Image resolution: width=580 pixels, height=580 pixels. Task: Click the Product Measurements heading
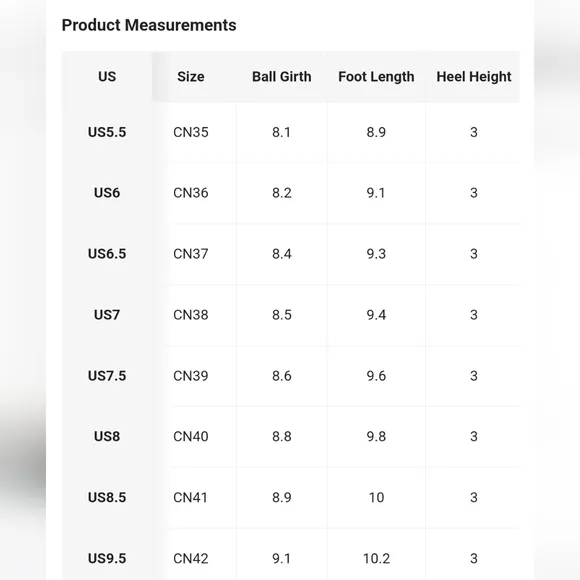149,25
